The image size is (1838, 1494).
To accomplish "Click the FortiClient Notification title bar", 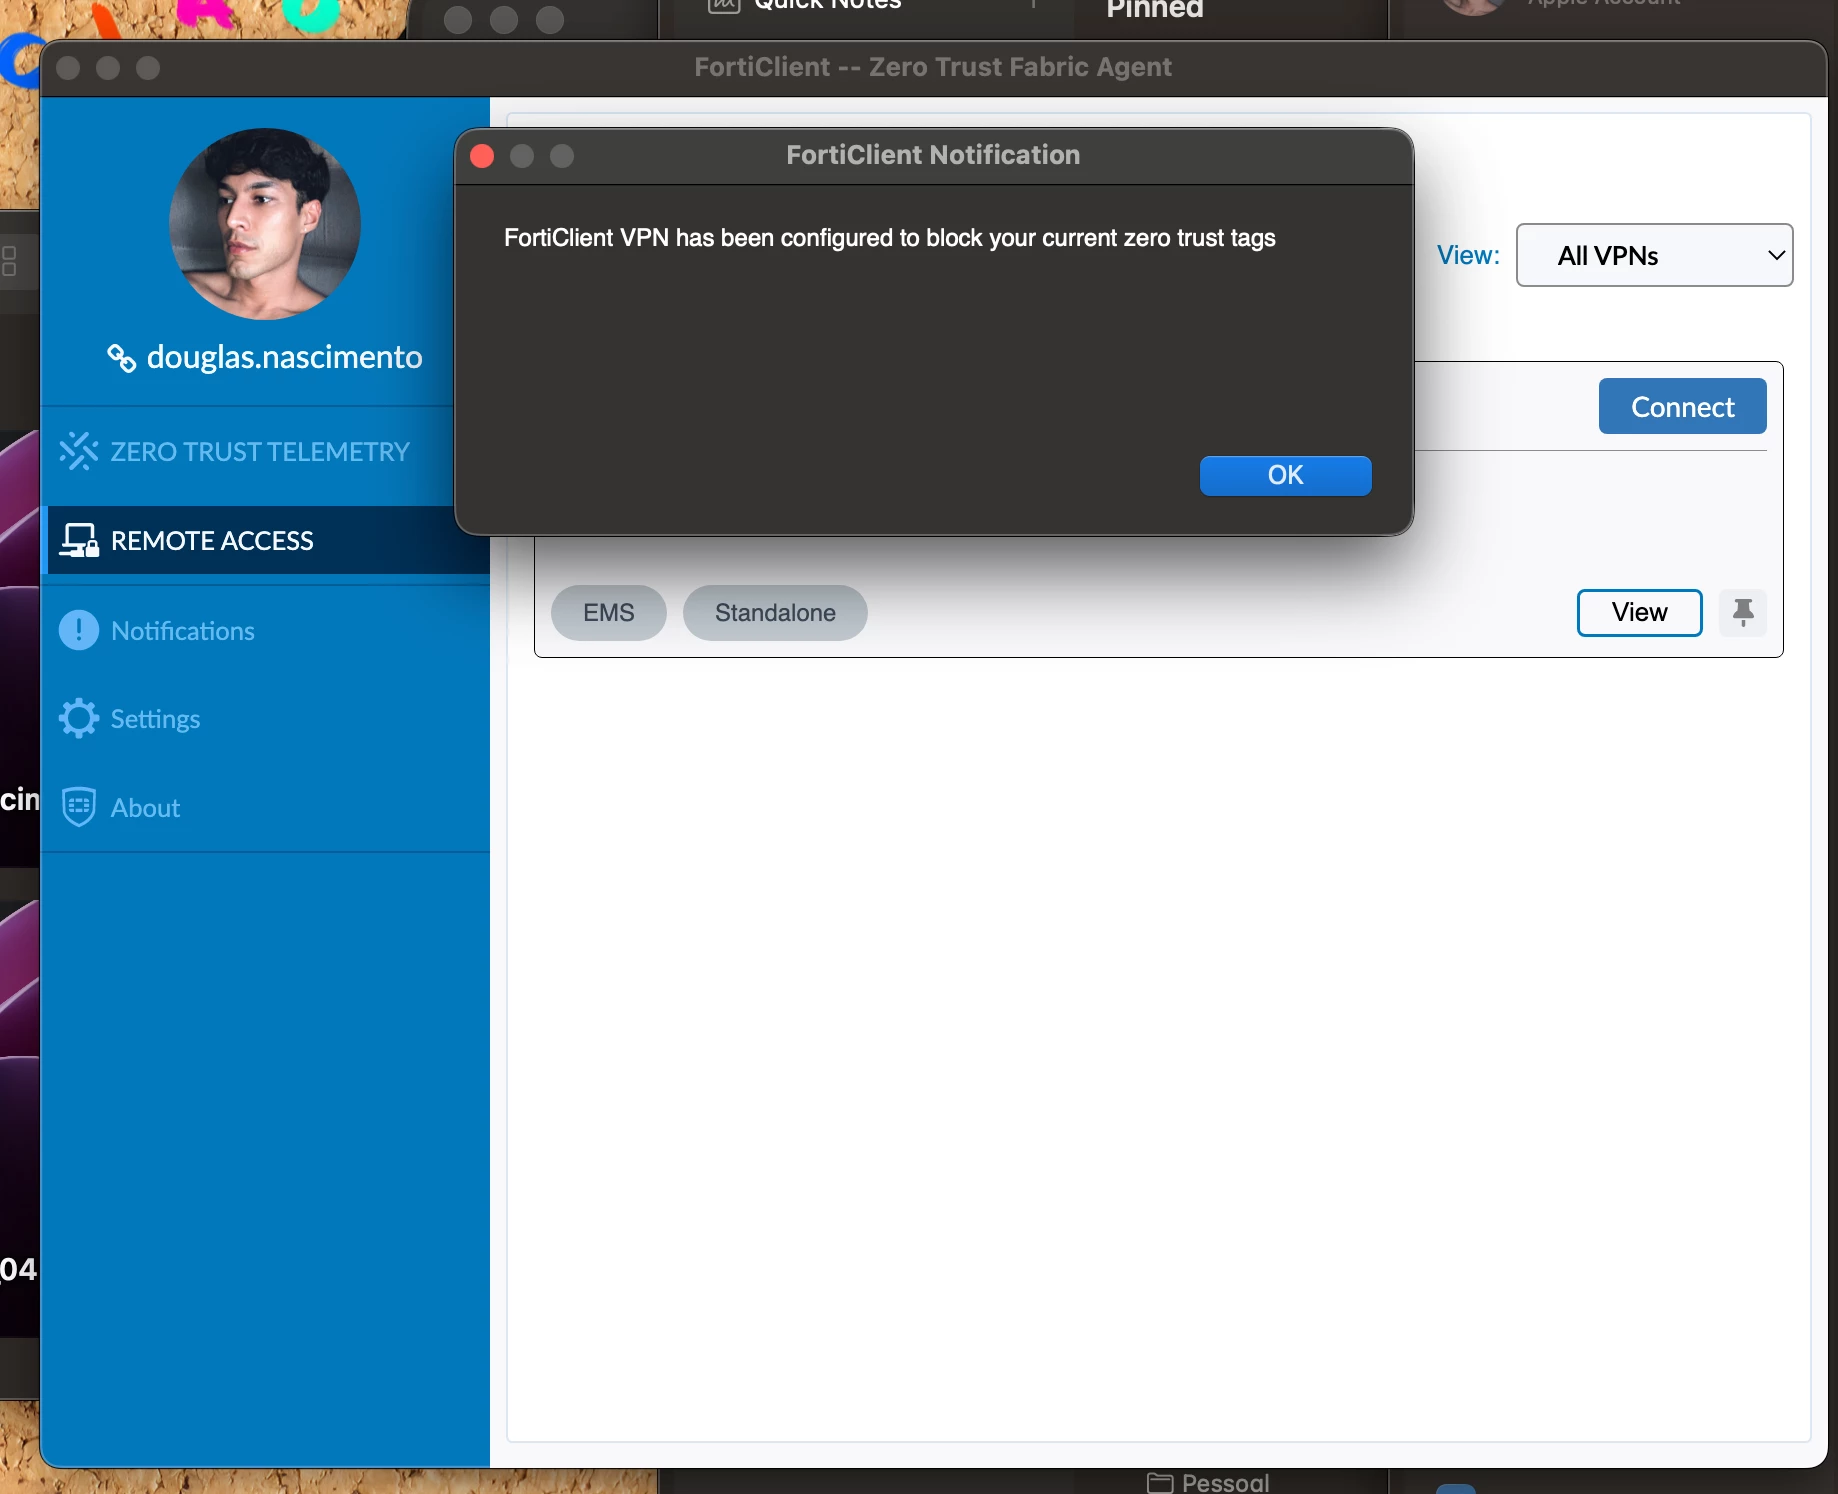I will [x=932, y=155].
